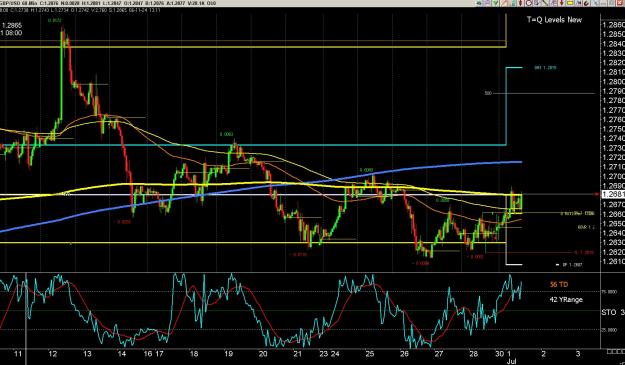Screen dimensions: 625x365
Task: Click the red up-down arrows icon
Action: tap(521, 3)
